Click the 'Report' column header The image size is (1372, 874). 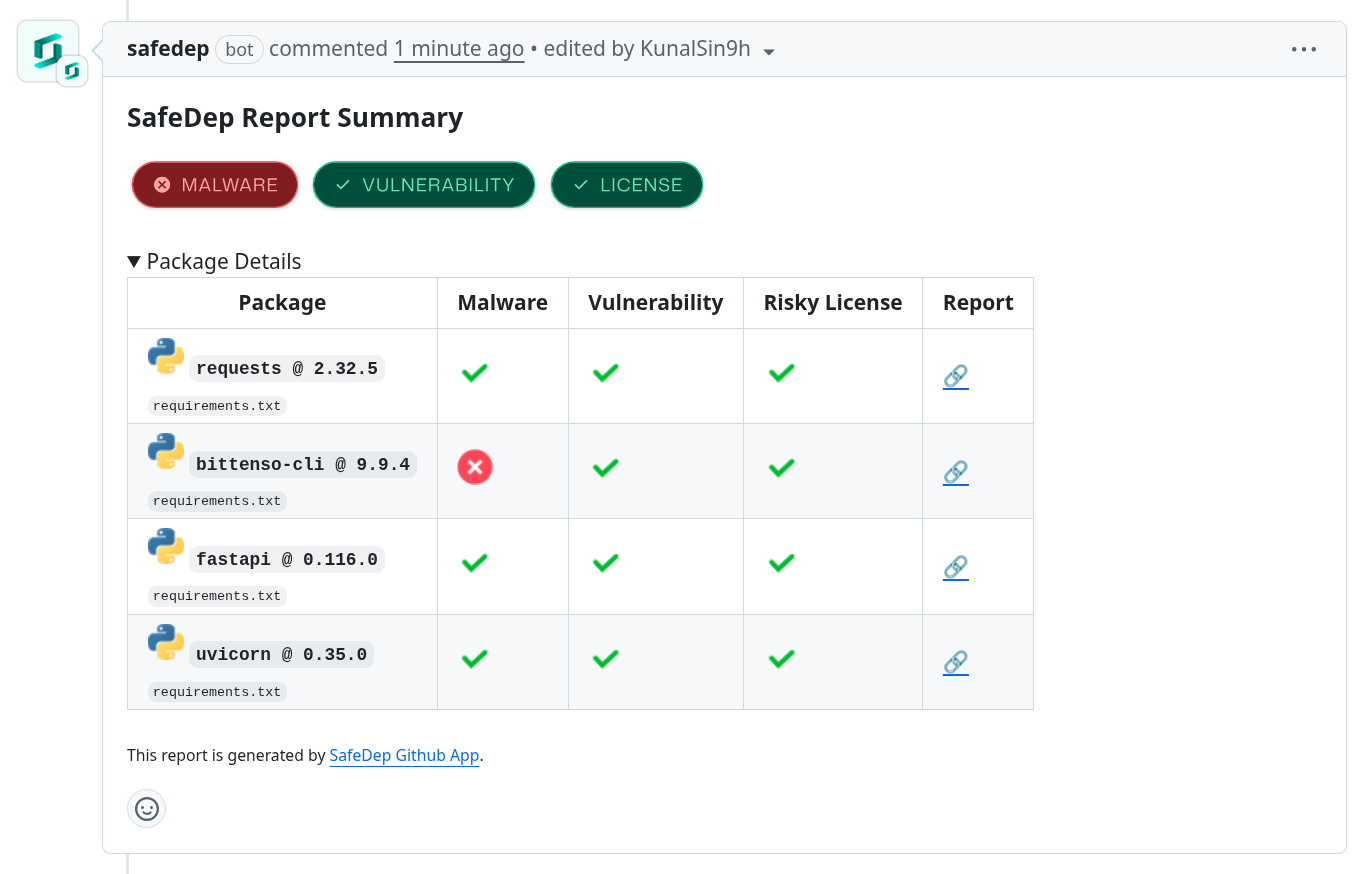coord(978,303)
